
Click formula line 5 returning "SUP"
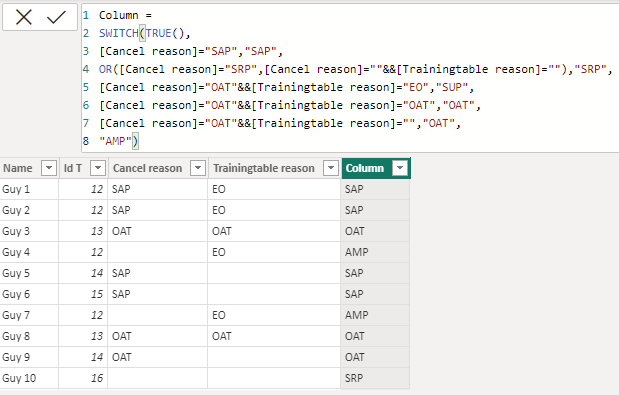[286, 87]
